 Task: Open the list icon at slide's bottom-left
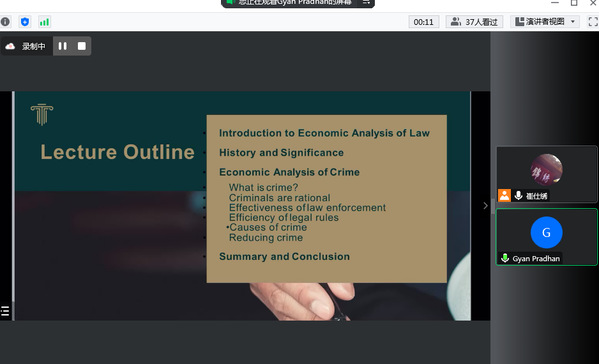pyautogui.click(x=5, y=311)
